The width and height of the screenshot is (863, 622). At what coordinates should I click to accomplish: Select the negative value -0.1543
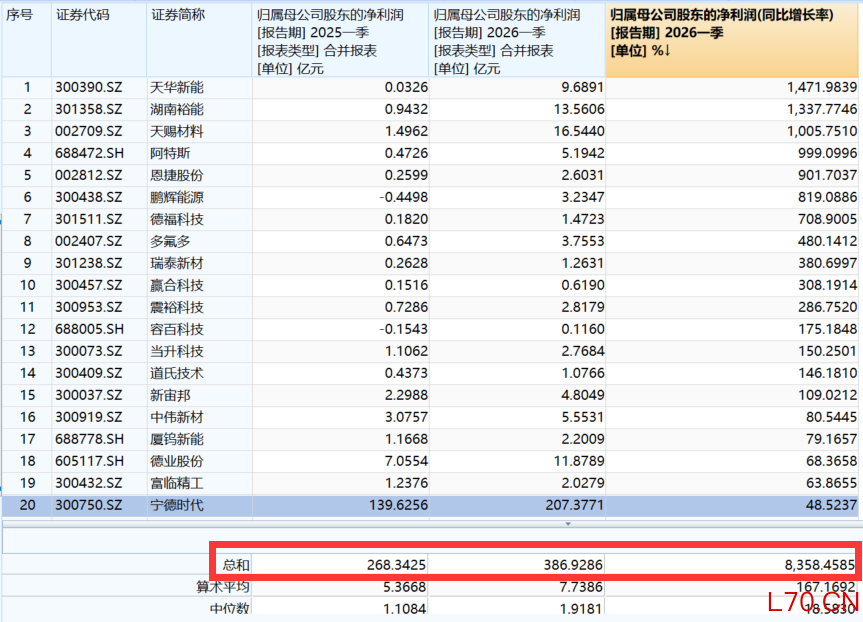click(x=403, y=330)
